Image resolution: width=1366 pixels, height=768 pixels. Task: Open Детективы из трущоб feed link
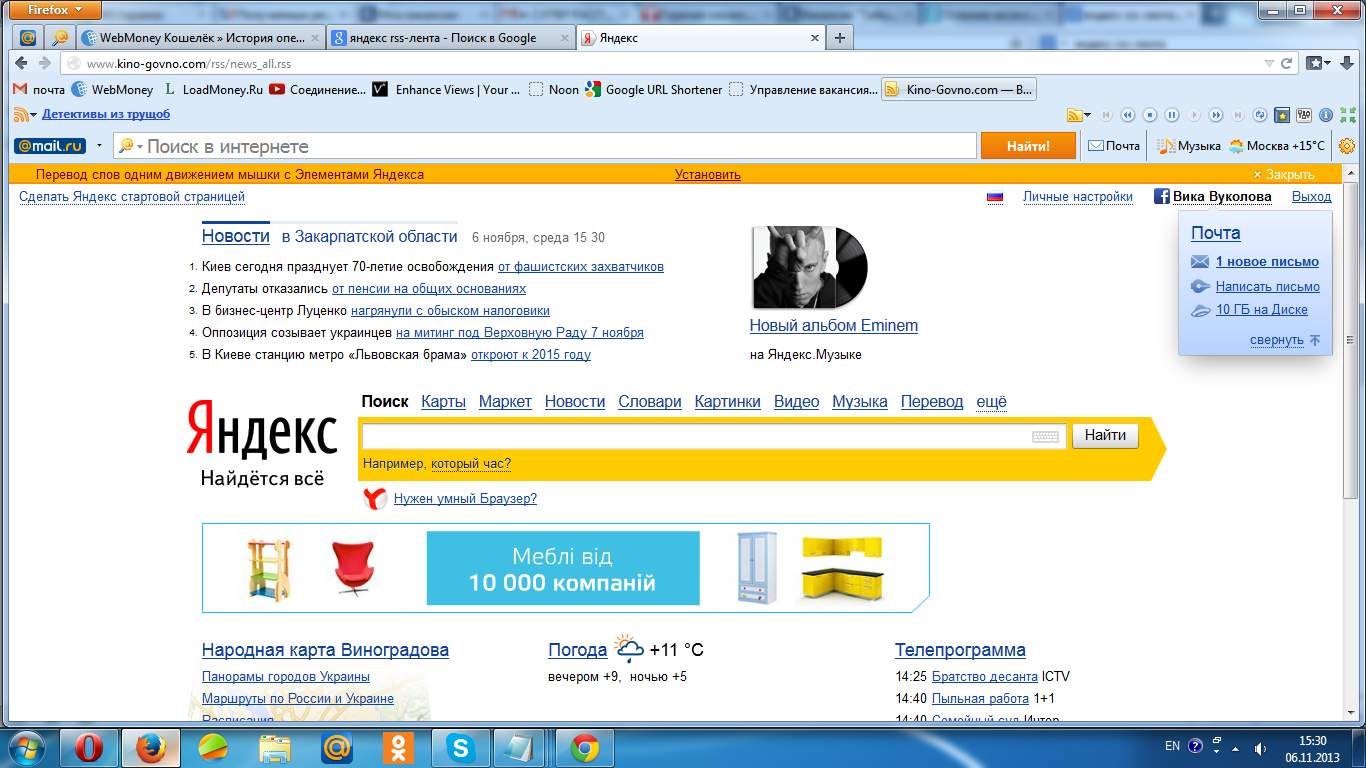coord(106,115)
